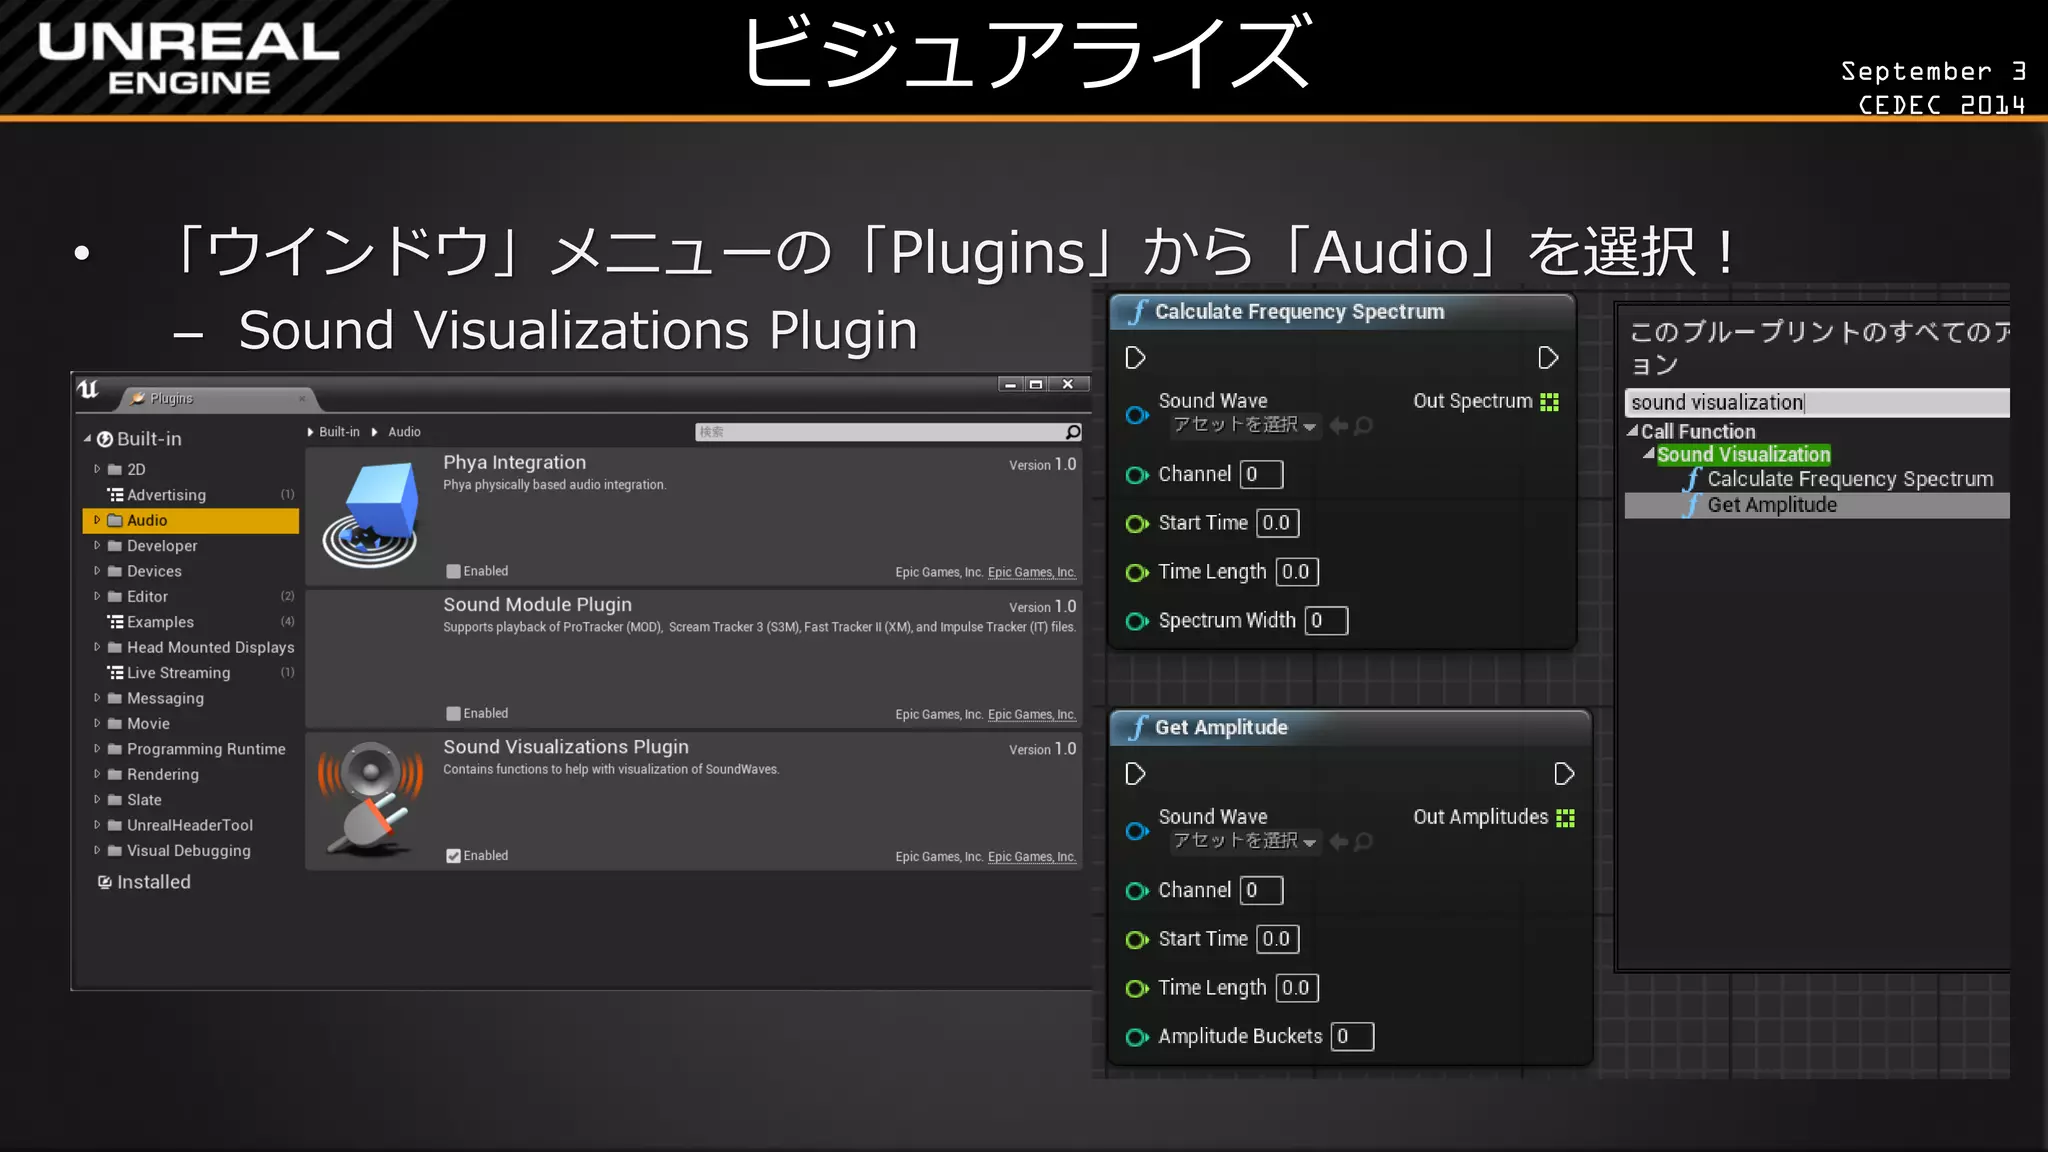Image resolution: width=2048 pixels, height=1152 pixels.
Task: Click Calculate Frequency Spectrum output execution pin
Action: (1548, 358)
